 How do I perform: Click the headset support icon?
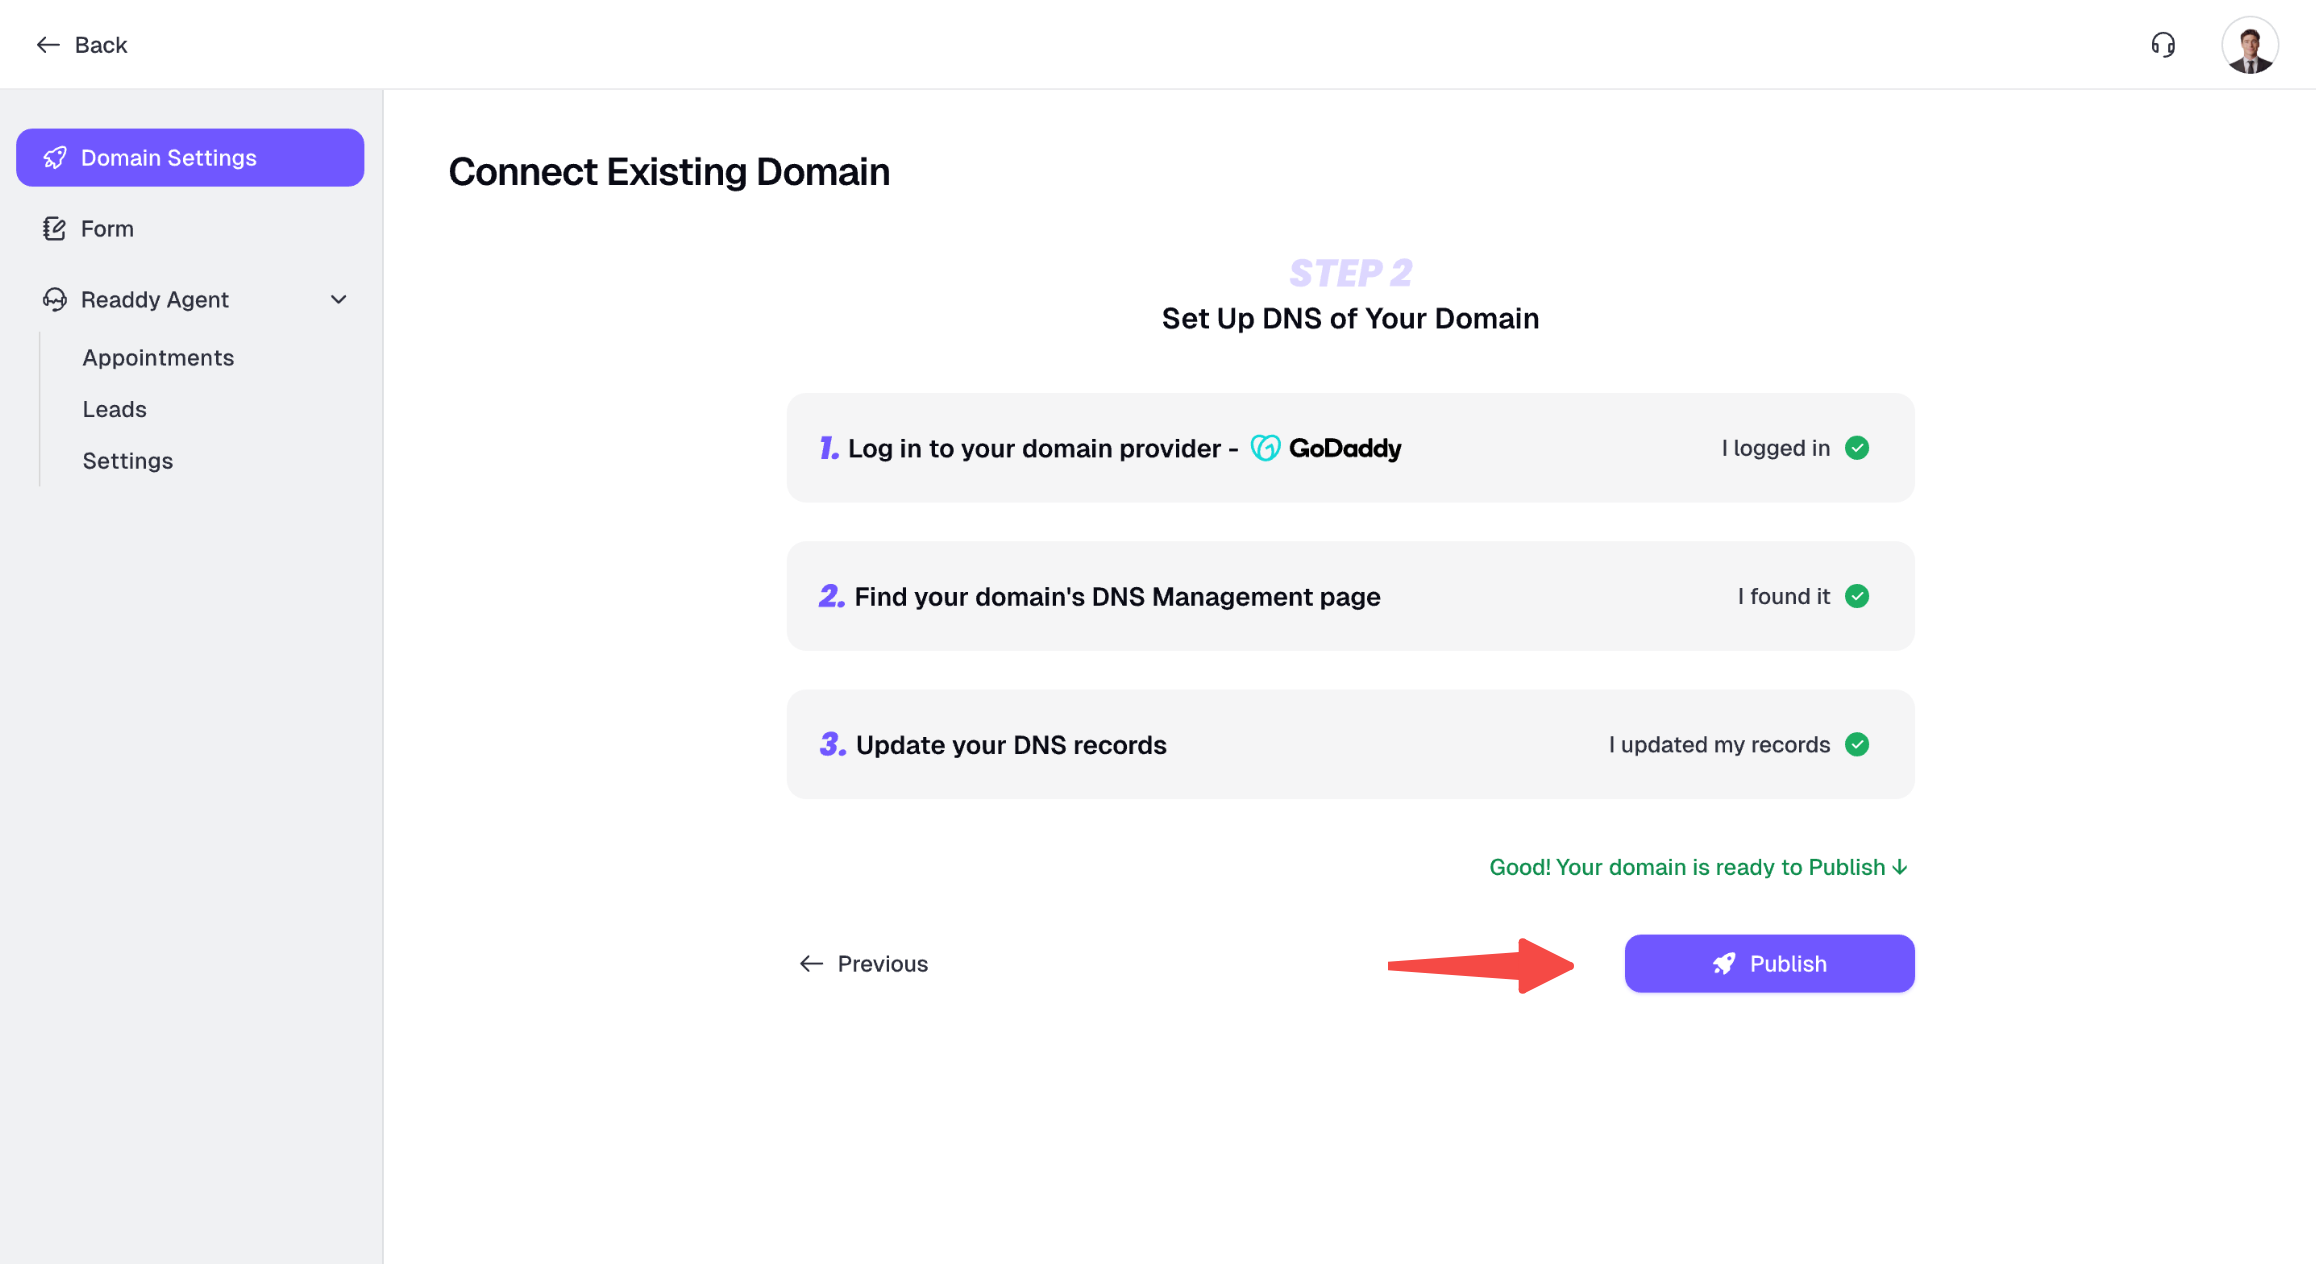(2163, 45)
